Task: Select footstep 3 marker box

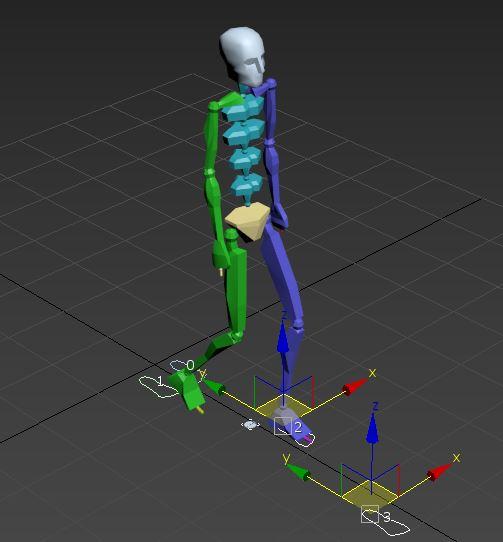Action: 370,514
